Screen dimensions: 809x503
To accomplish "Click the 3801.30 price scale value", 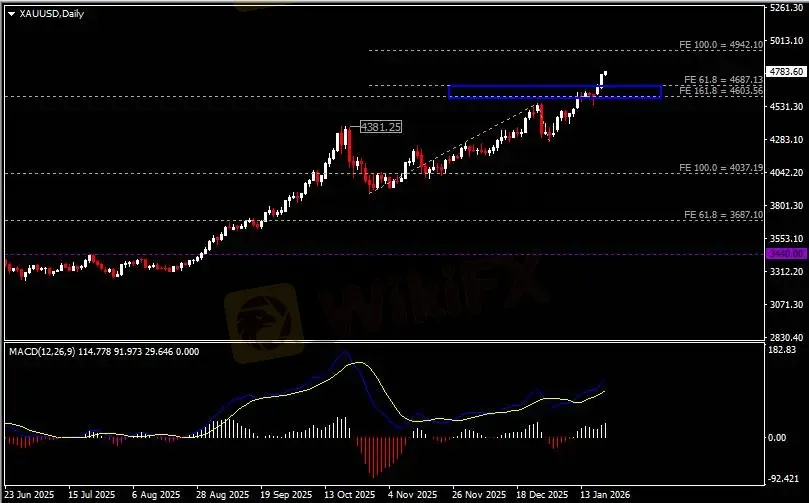I will pyautogui.click(x=786, y=206).
